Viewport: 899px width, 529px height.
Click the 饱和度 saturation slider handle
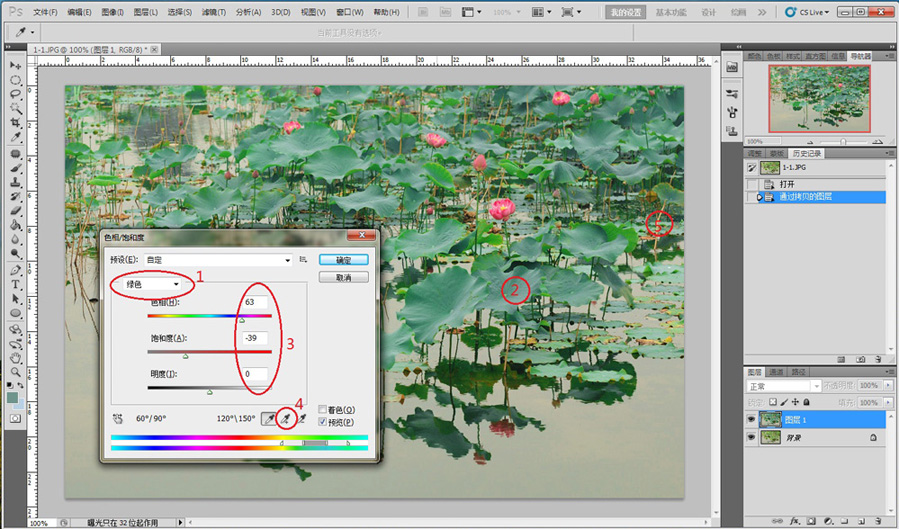pyautogui.click(x=185, y=356)
